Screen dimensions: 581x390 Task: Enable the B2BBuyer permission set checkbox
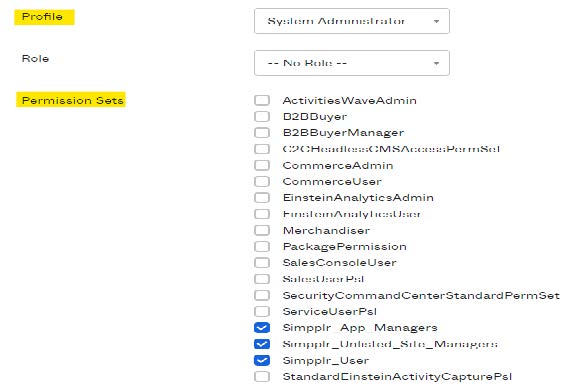tap(262, 116)
